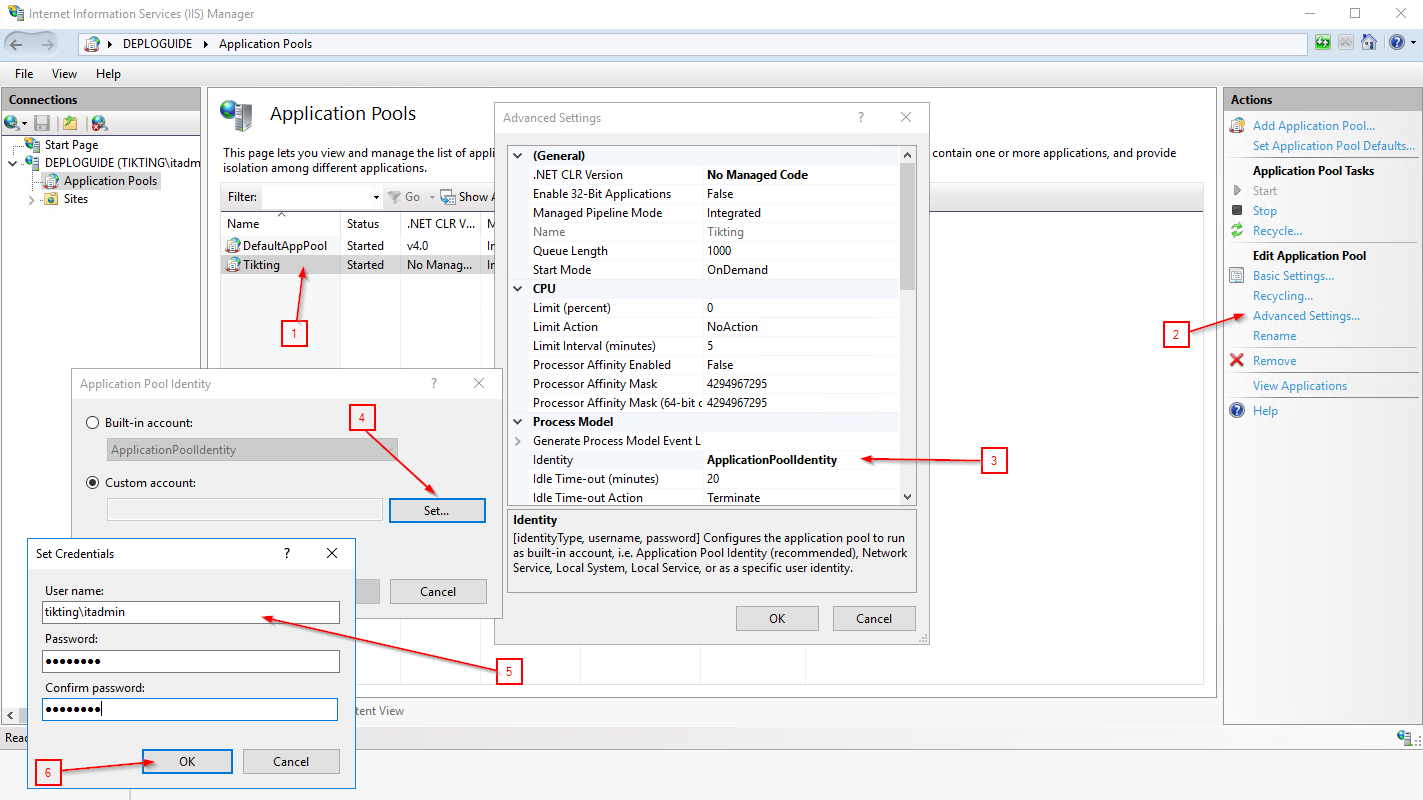Collapse the DEPLOGUIDE server node

pos(12,163)
